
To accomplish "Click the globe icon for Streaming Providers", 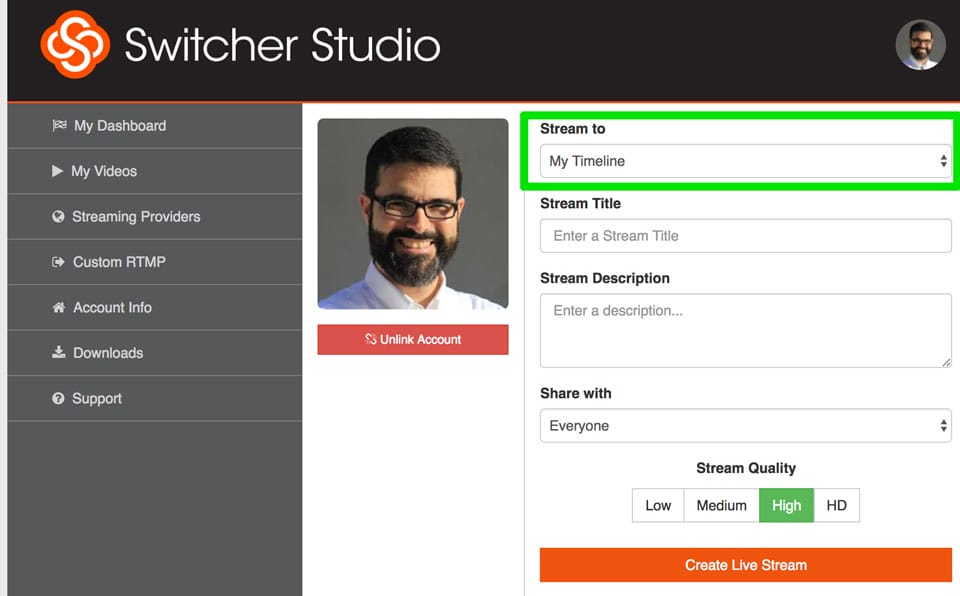I will (59, 216).
